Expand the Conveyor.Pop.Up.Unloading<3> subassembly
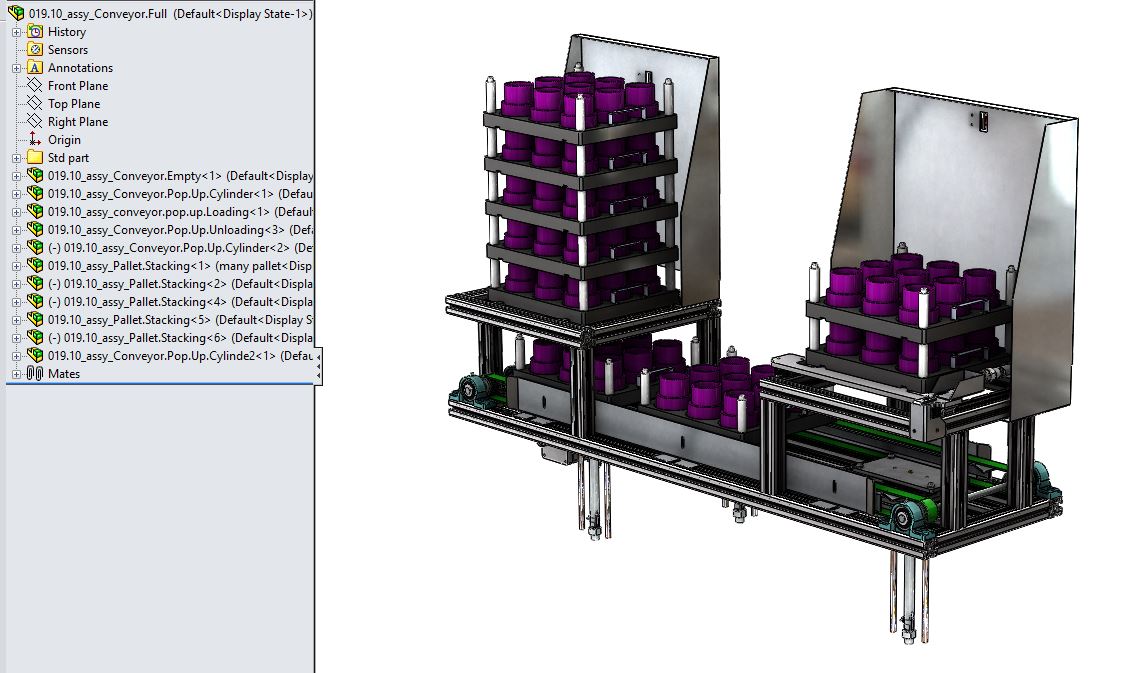This screenshot has height=673, width=1130. coord(17,230)
